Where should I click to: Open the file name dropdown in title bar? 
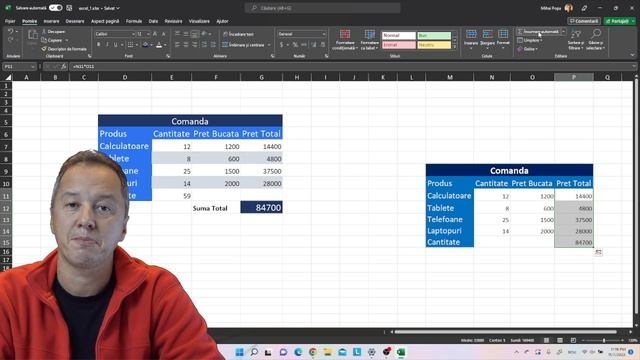click(x=118, y=8)
